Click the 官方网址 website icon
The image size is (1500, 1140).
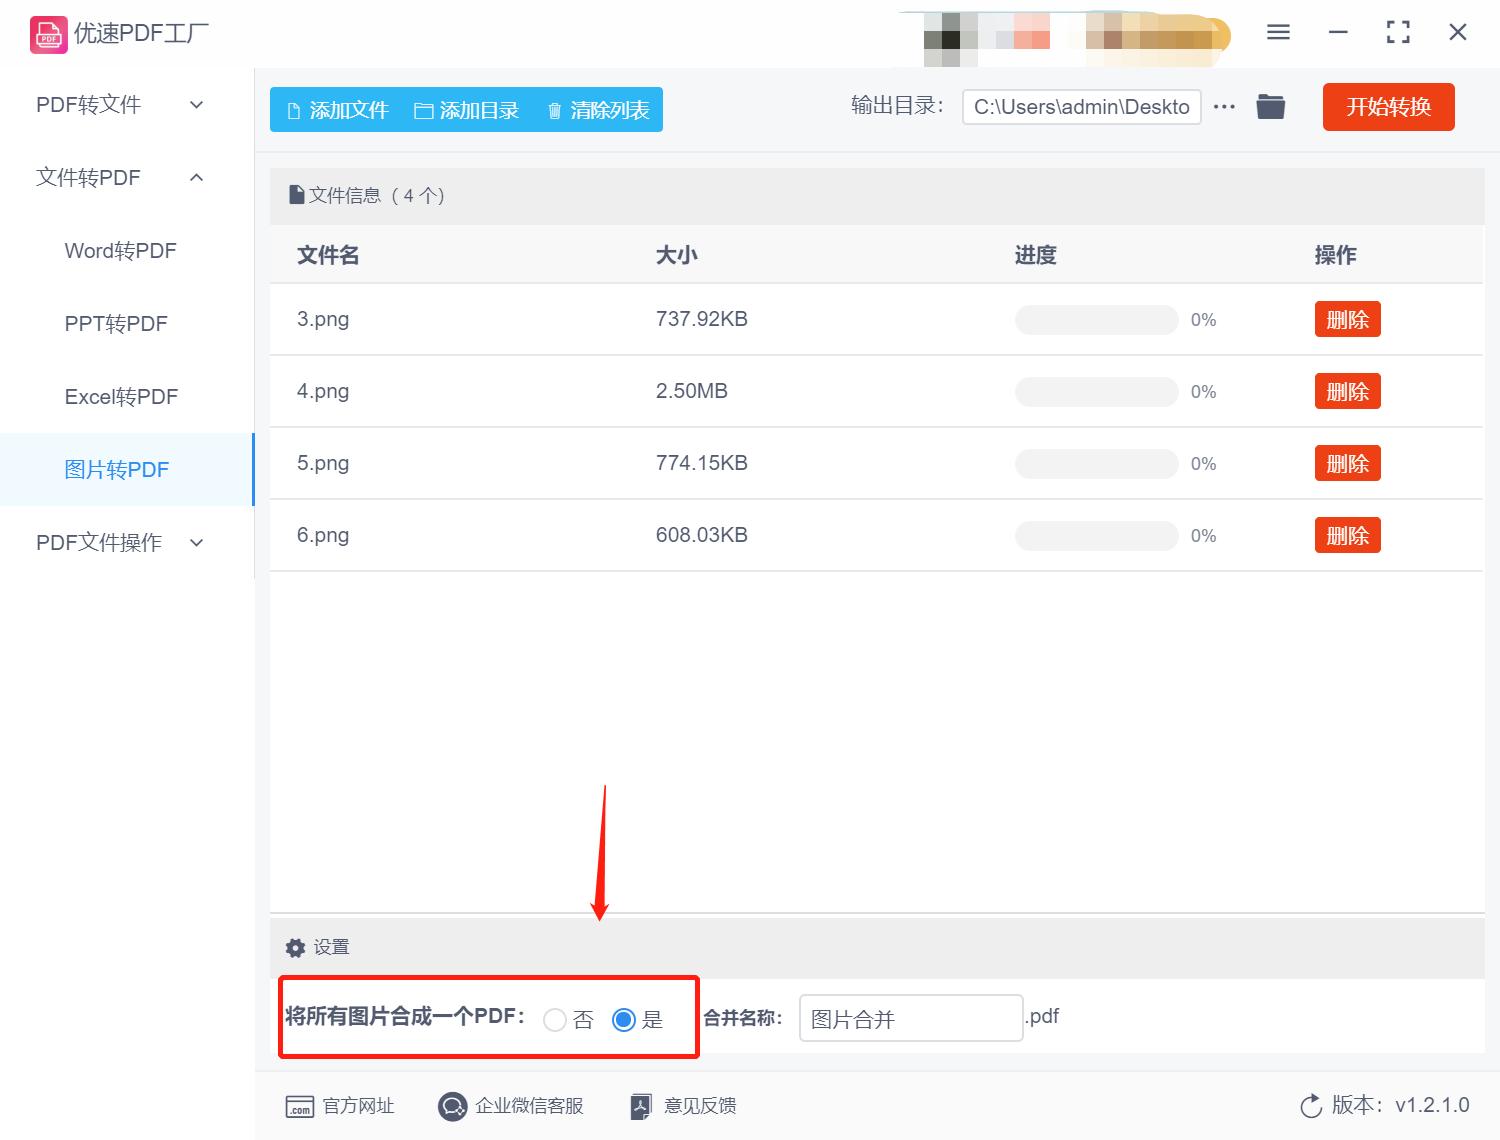pyautogui.click(x=300, y=1106)
